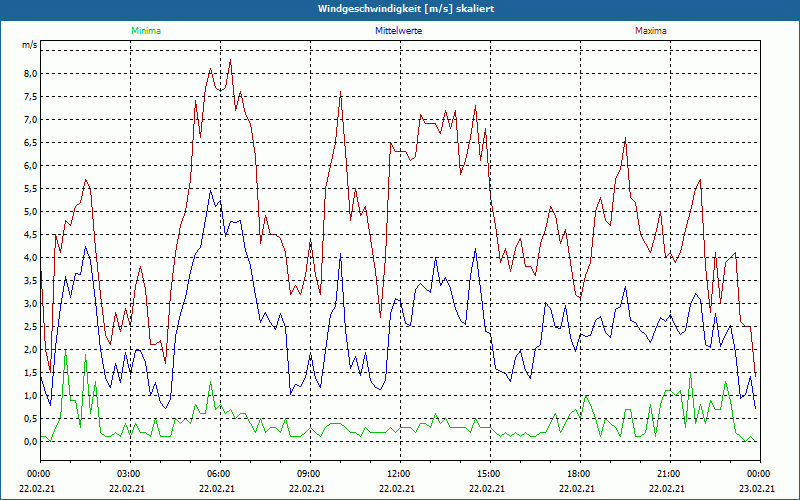800x500 pixels.
Task: Click the 5,0 y-axis value
Action: [x=31, y=211]
